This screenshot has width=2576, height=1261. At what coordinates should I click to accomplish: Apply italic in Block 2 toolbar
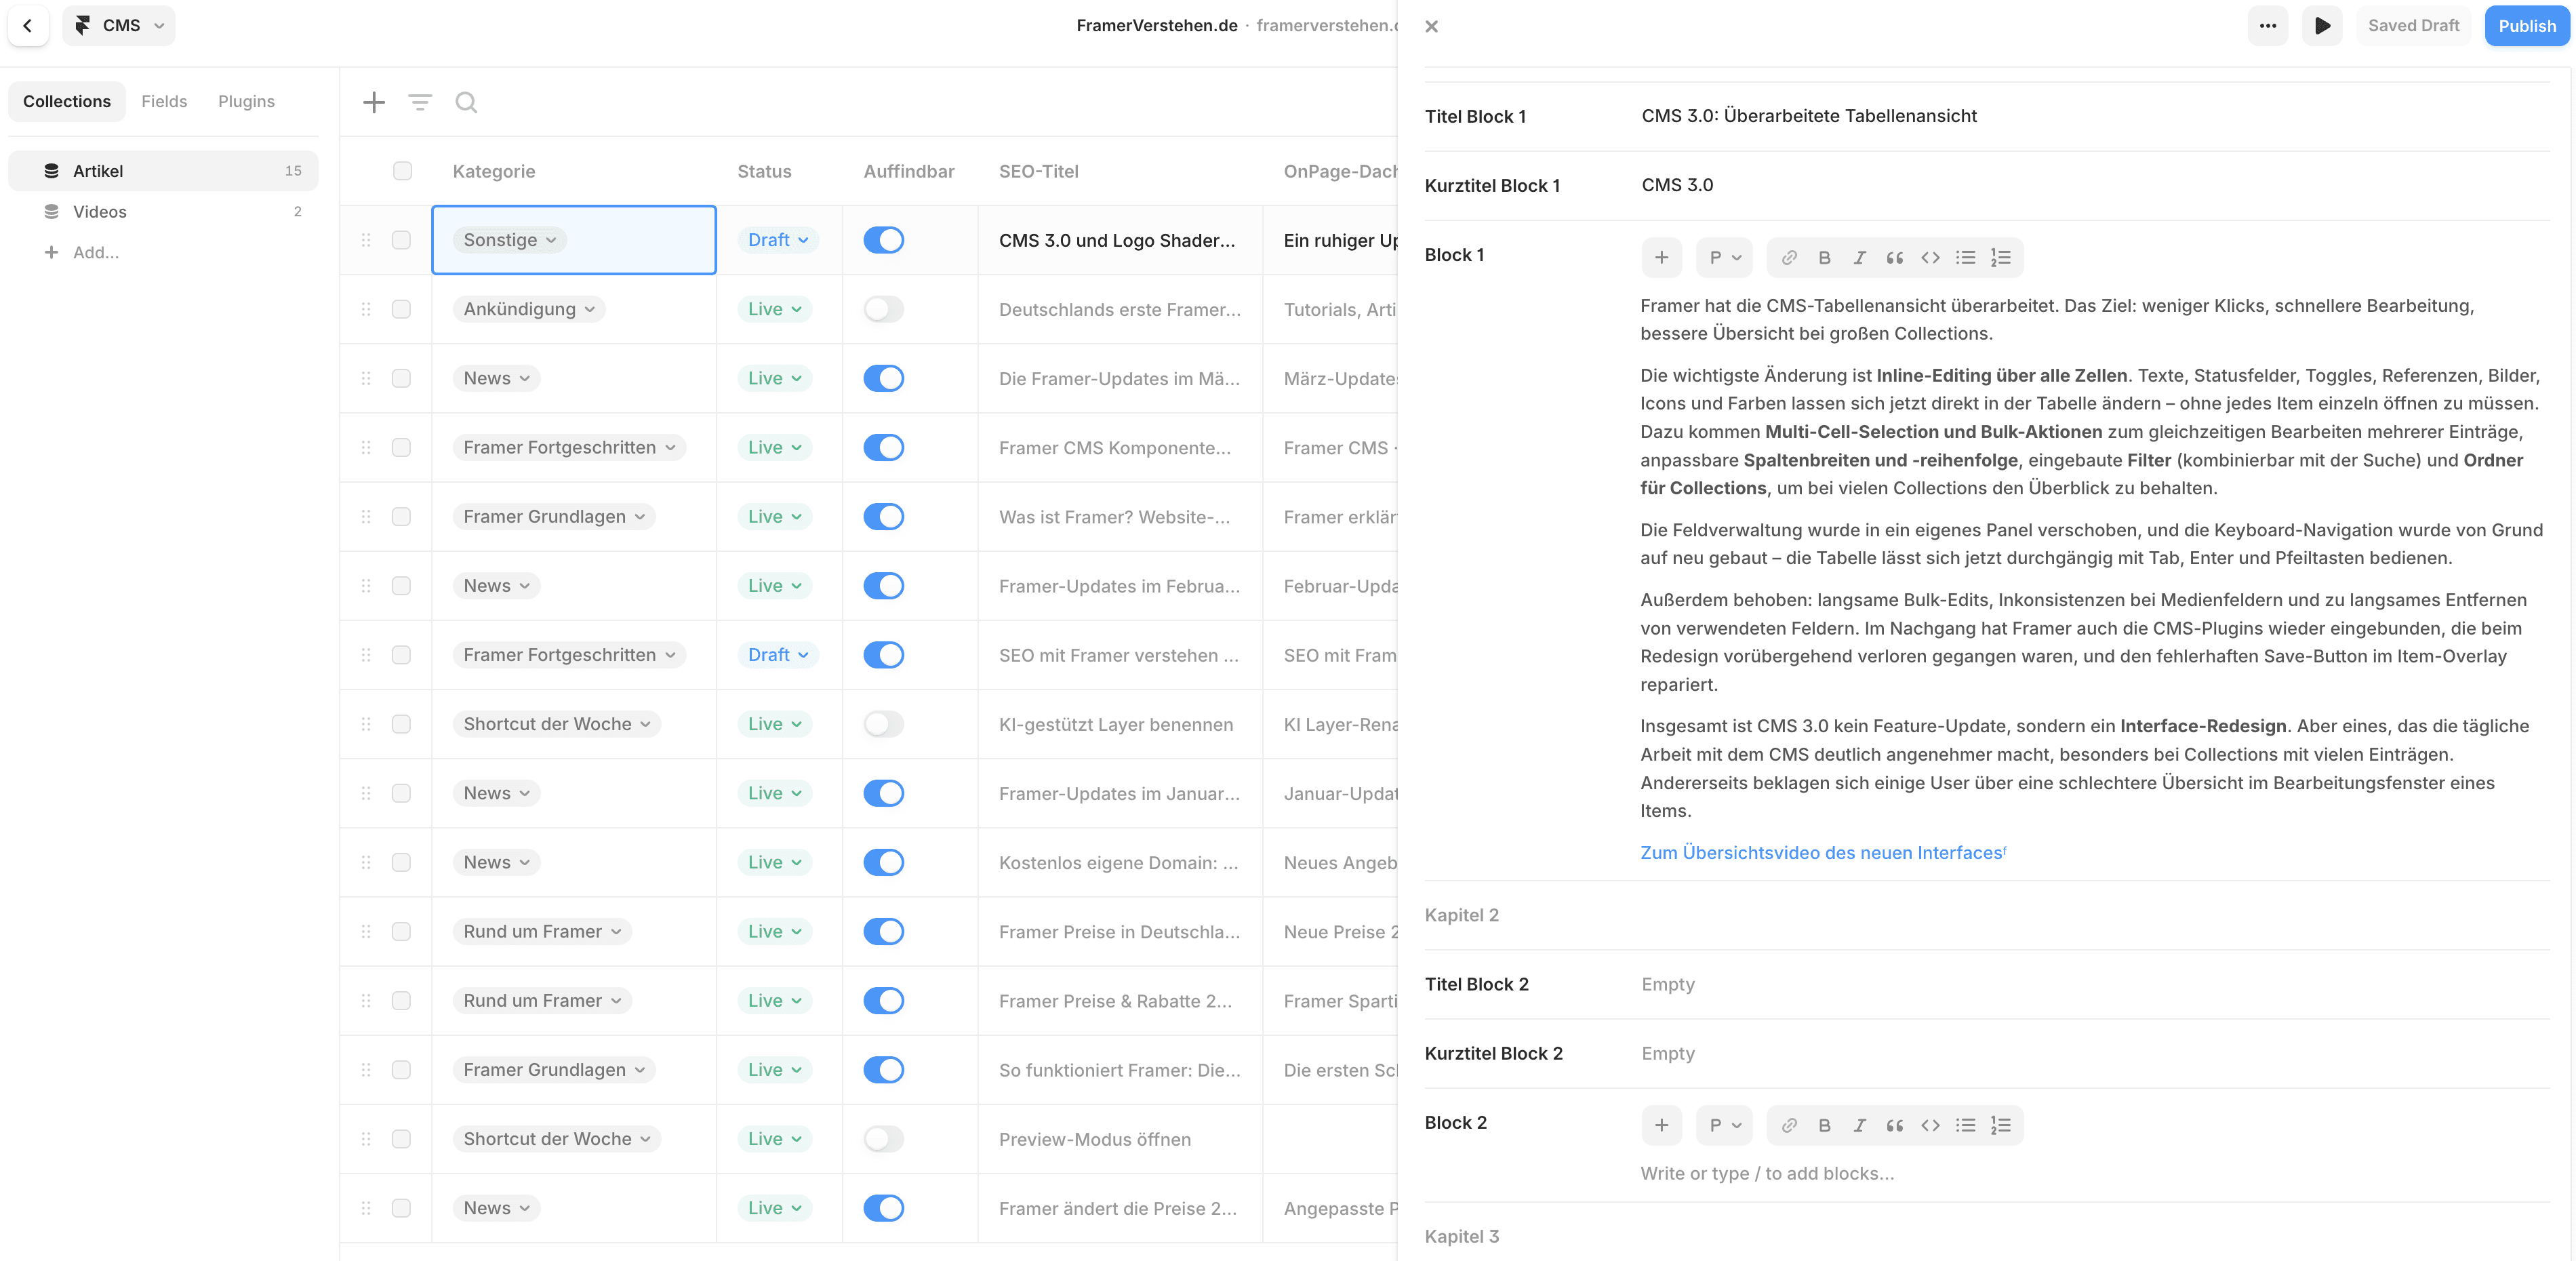coord(1859,1126)
